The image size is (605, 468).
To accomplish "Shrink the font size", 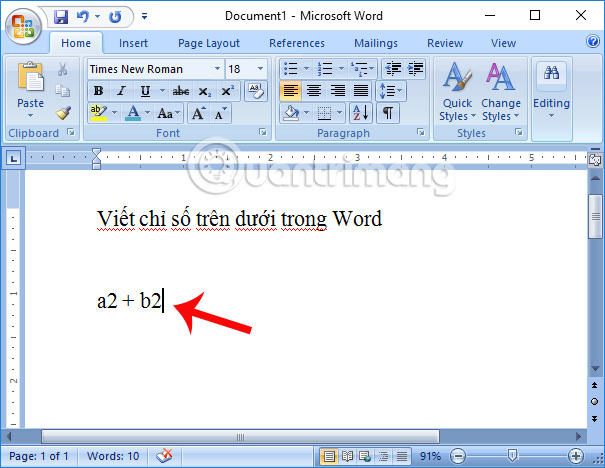I will 221,113.
